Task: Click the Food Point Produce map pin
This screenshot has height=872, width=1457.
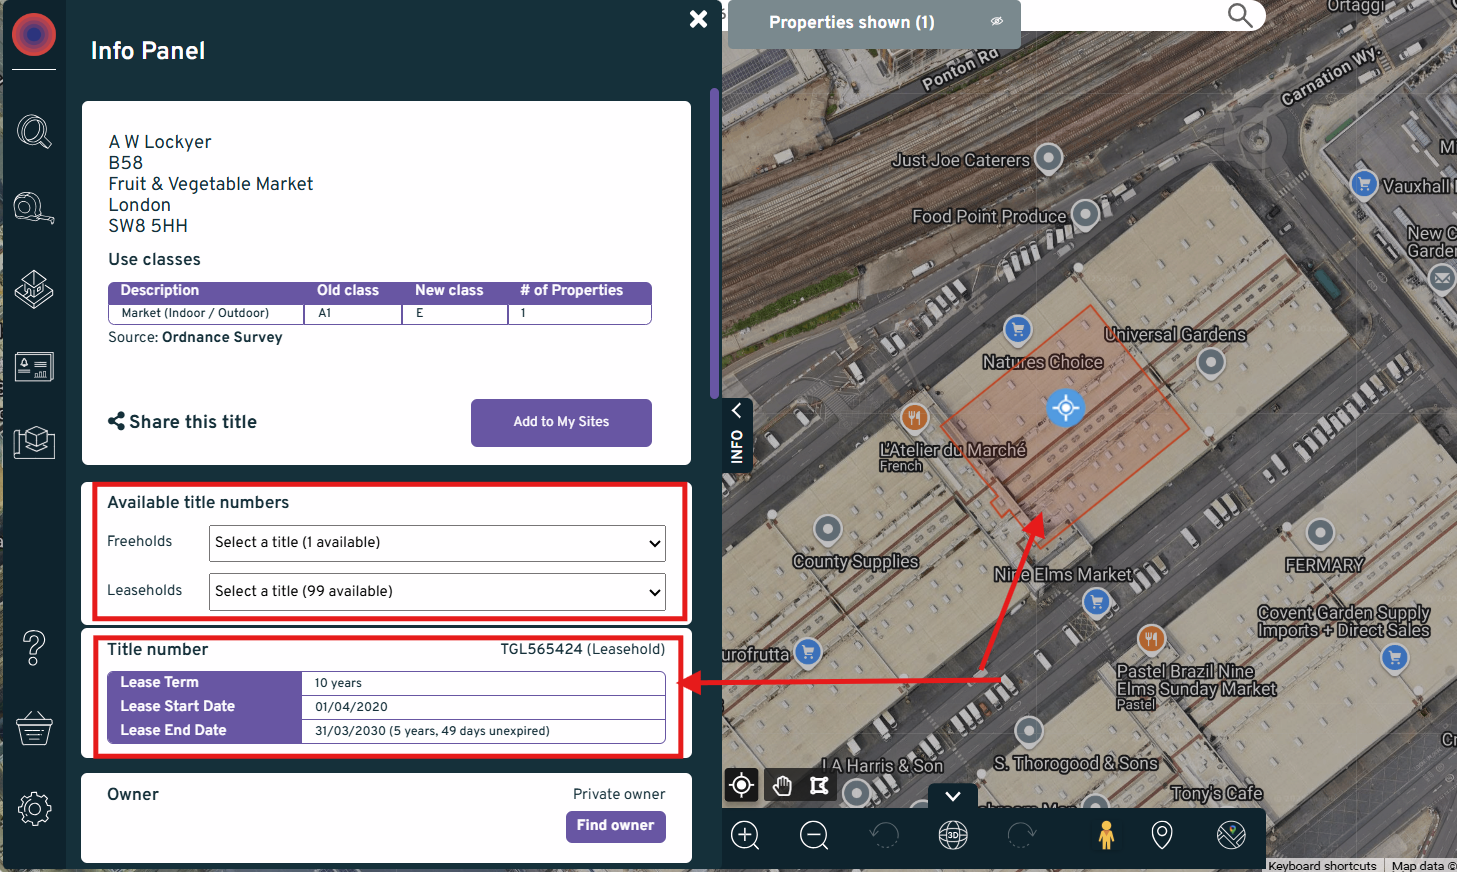Action: (x=1085, y=213)
